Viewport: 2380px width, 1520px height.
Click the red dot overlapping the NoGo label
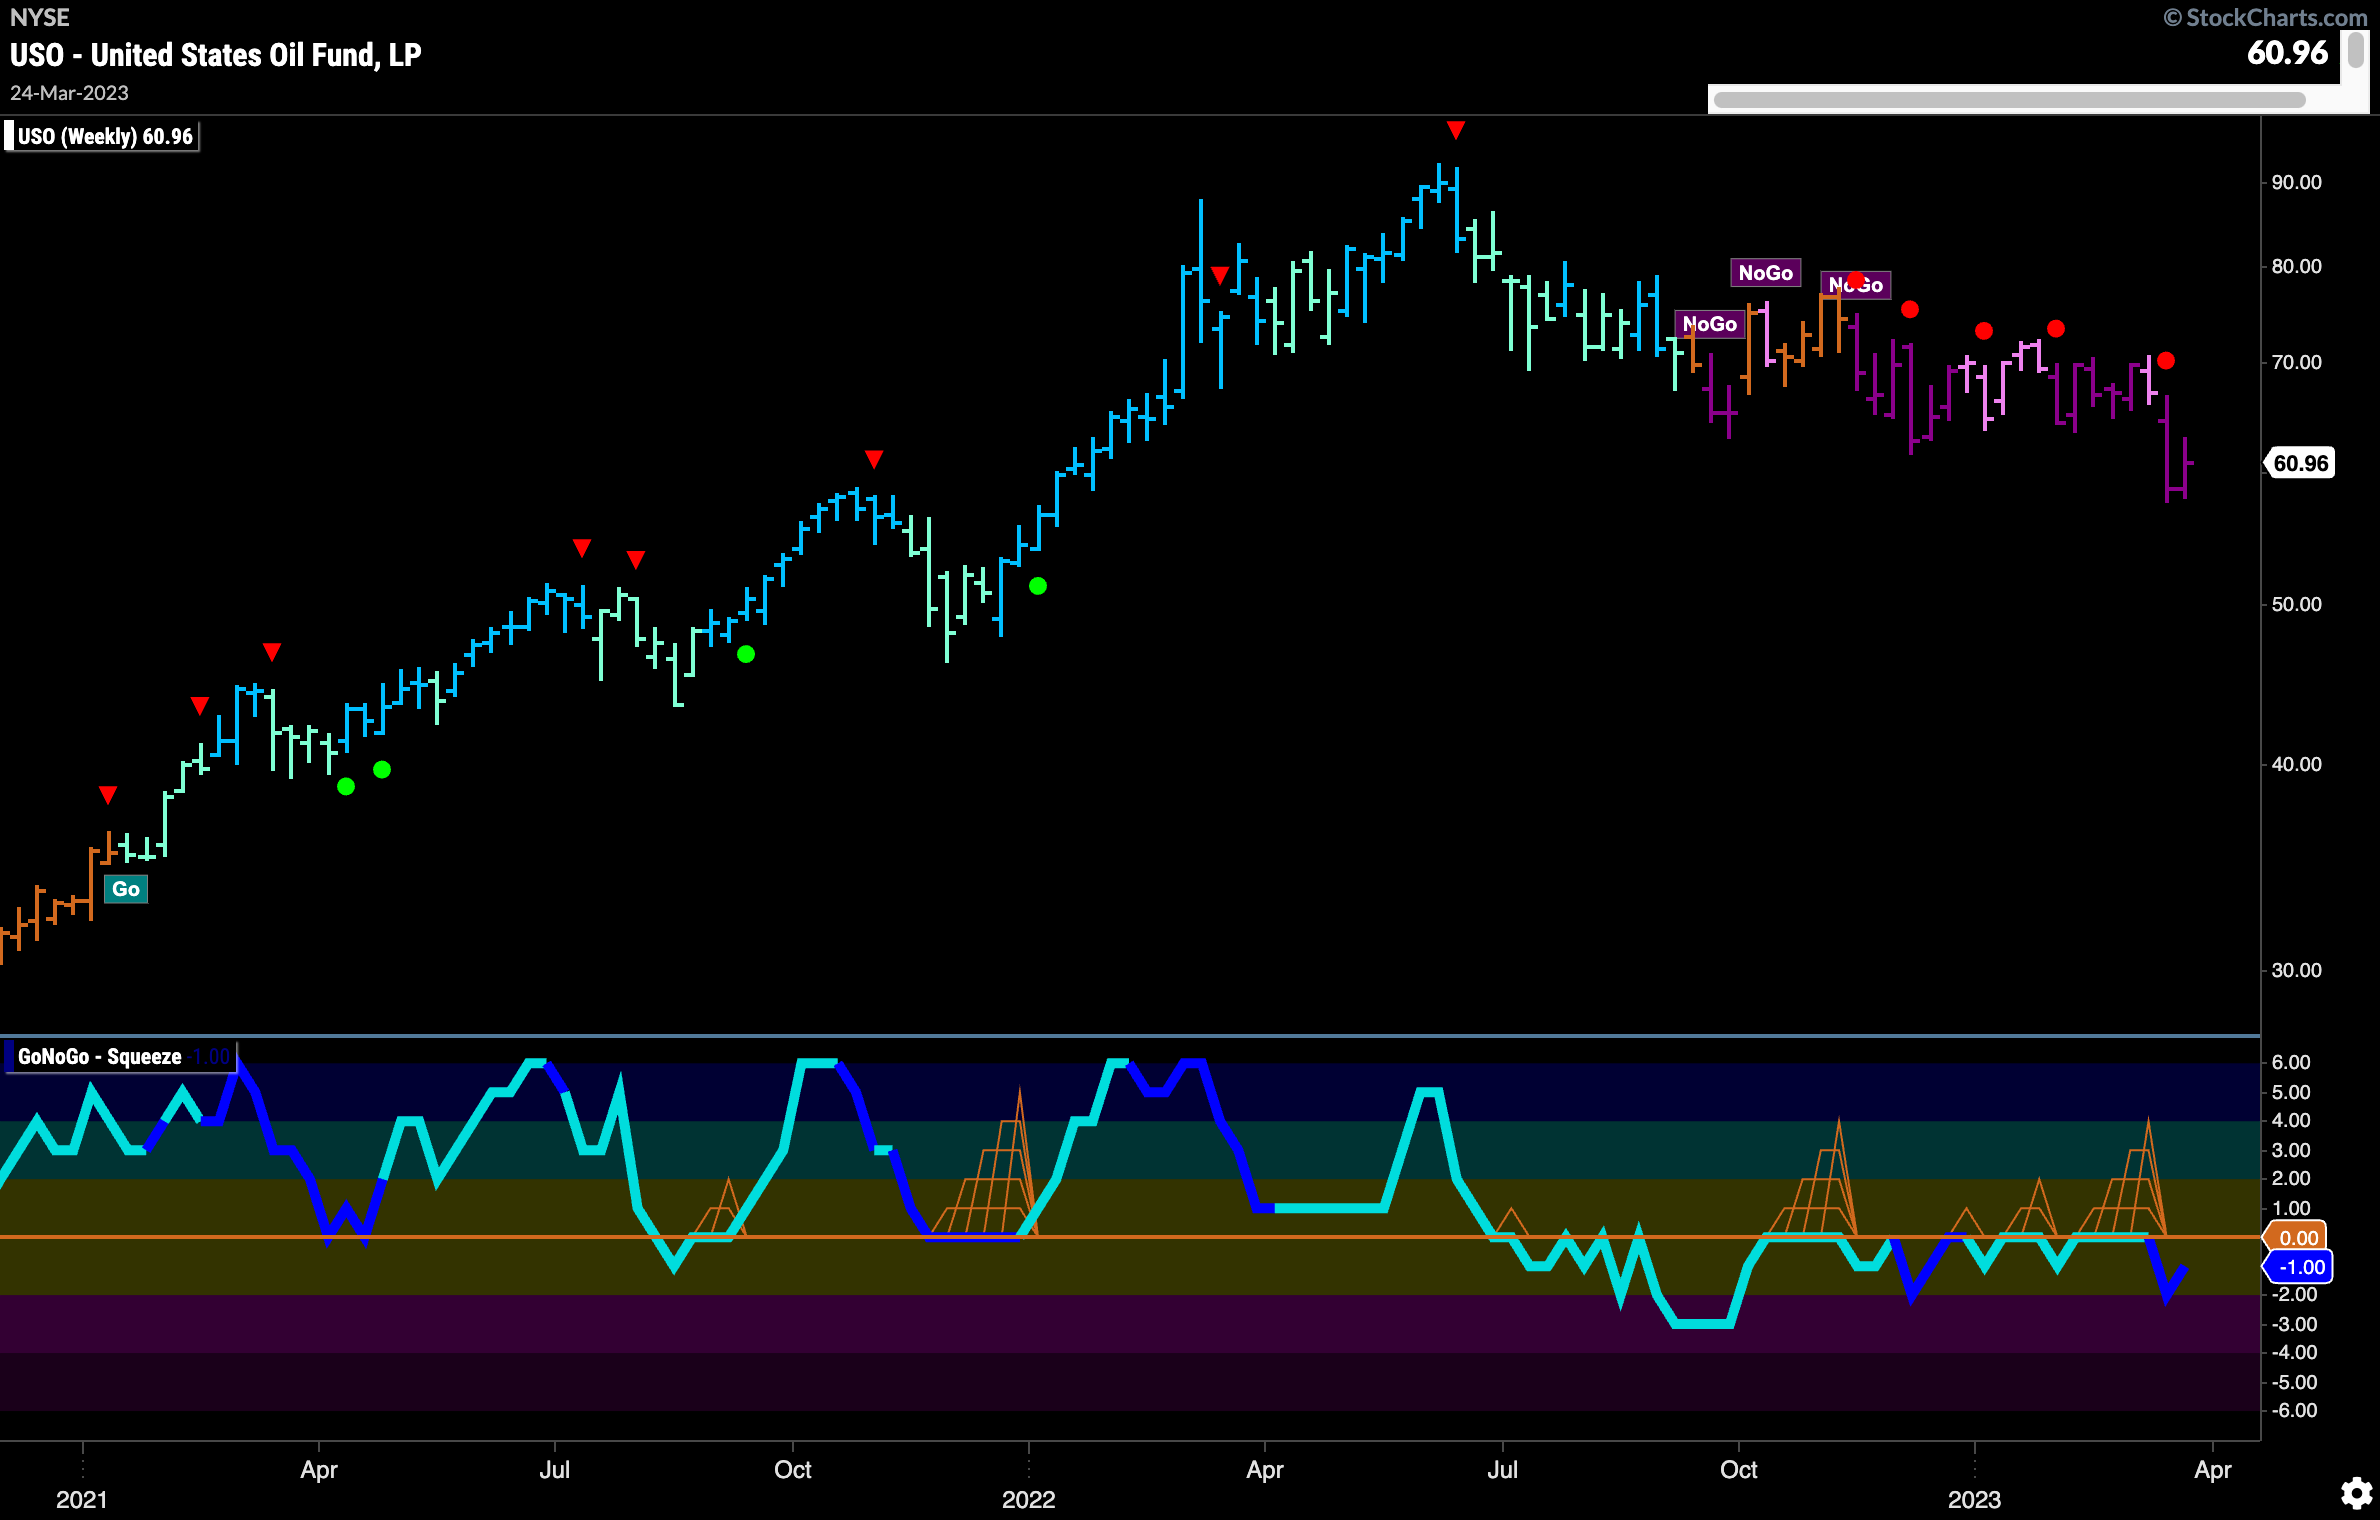tap(1856, 281)
